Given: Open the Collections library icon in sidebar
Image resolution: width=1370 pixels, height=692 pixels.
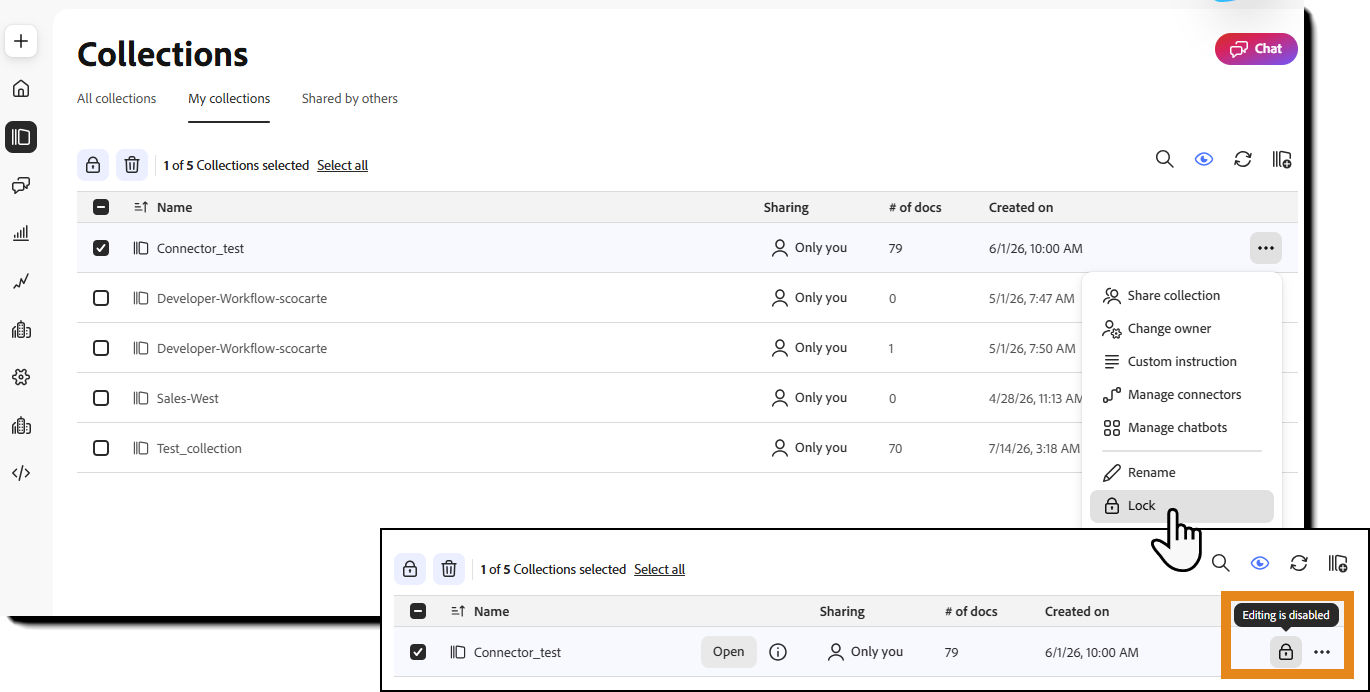Looking at the screenshot, I should pyautogui.click(x=21, y=137).
